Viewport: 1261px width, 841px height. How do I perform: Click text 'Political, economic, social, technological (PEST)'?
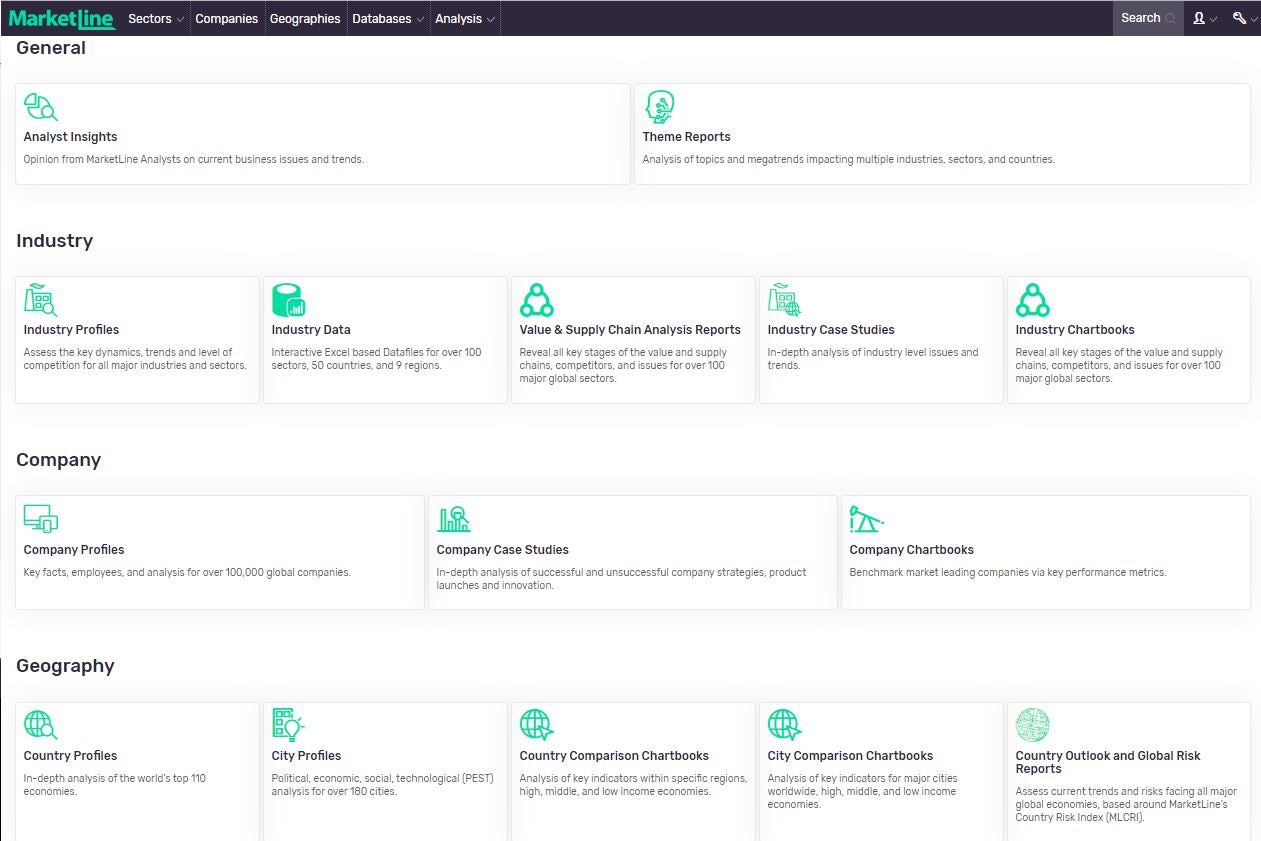pos(383,778)
